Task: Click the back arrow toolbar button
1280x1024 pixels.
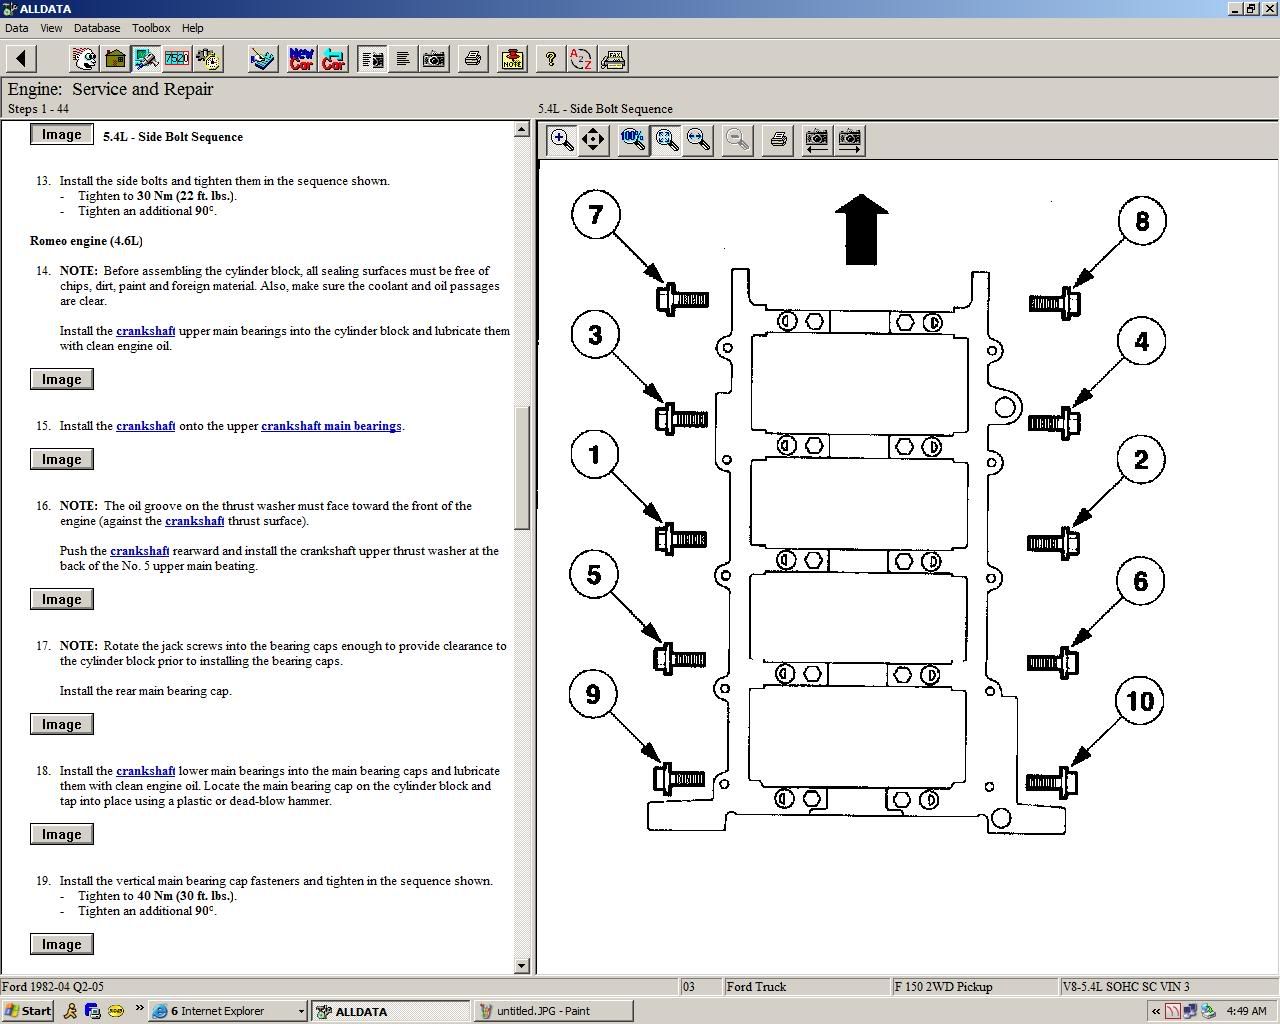Action: pyautogui.click(x=21, y=59)
